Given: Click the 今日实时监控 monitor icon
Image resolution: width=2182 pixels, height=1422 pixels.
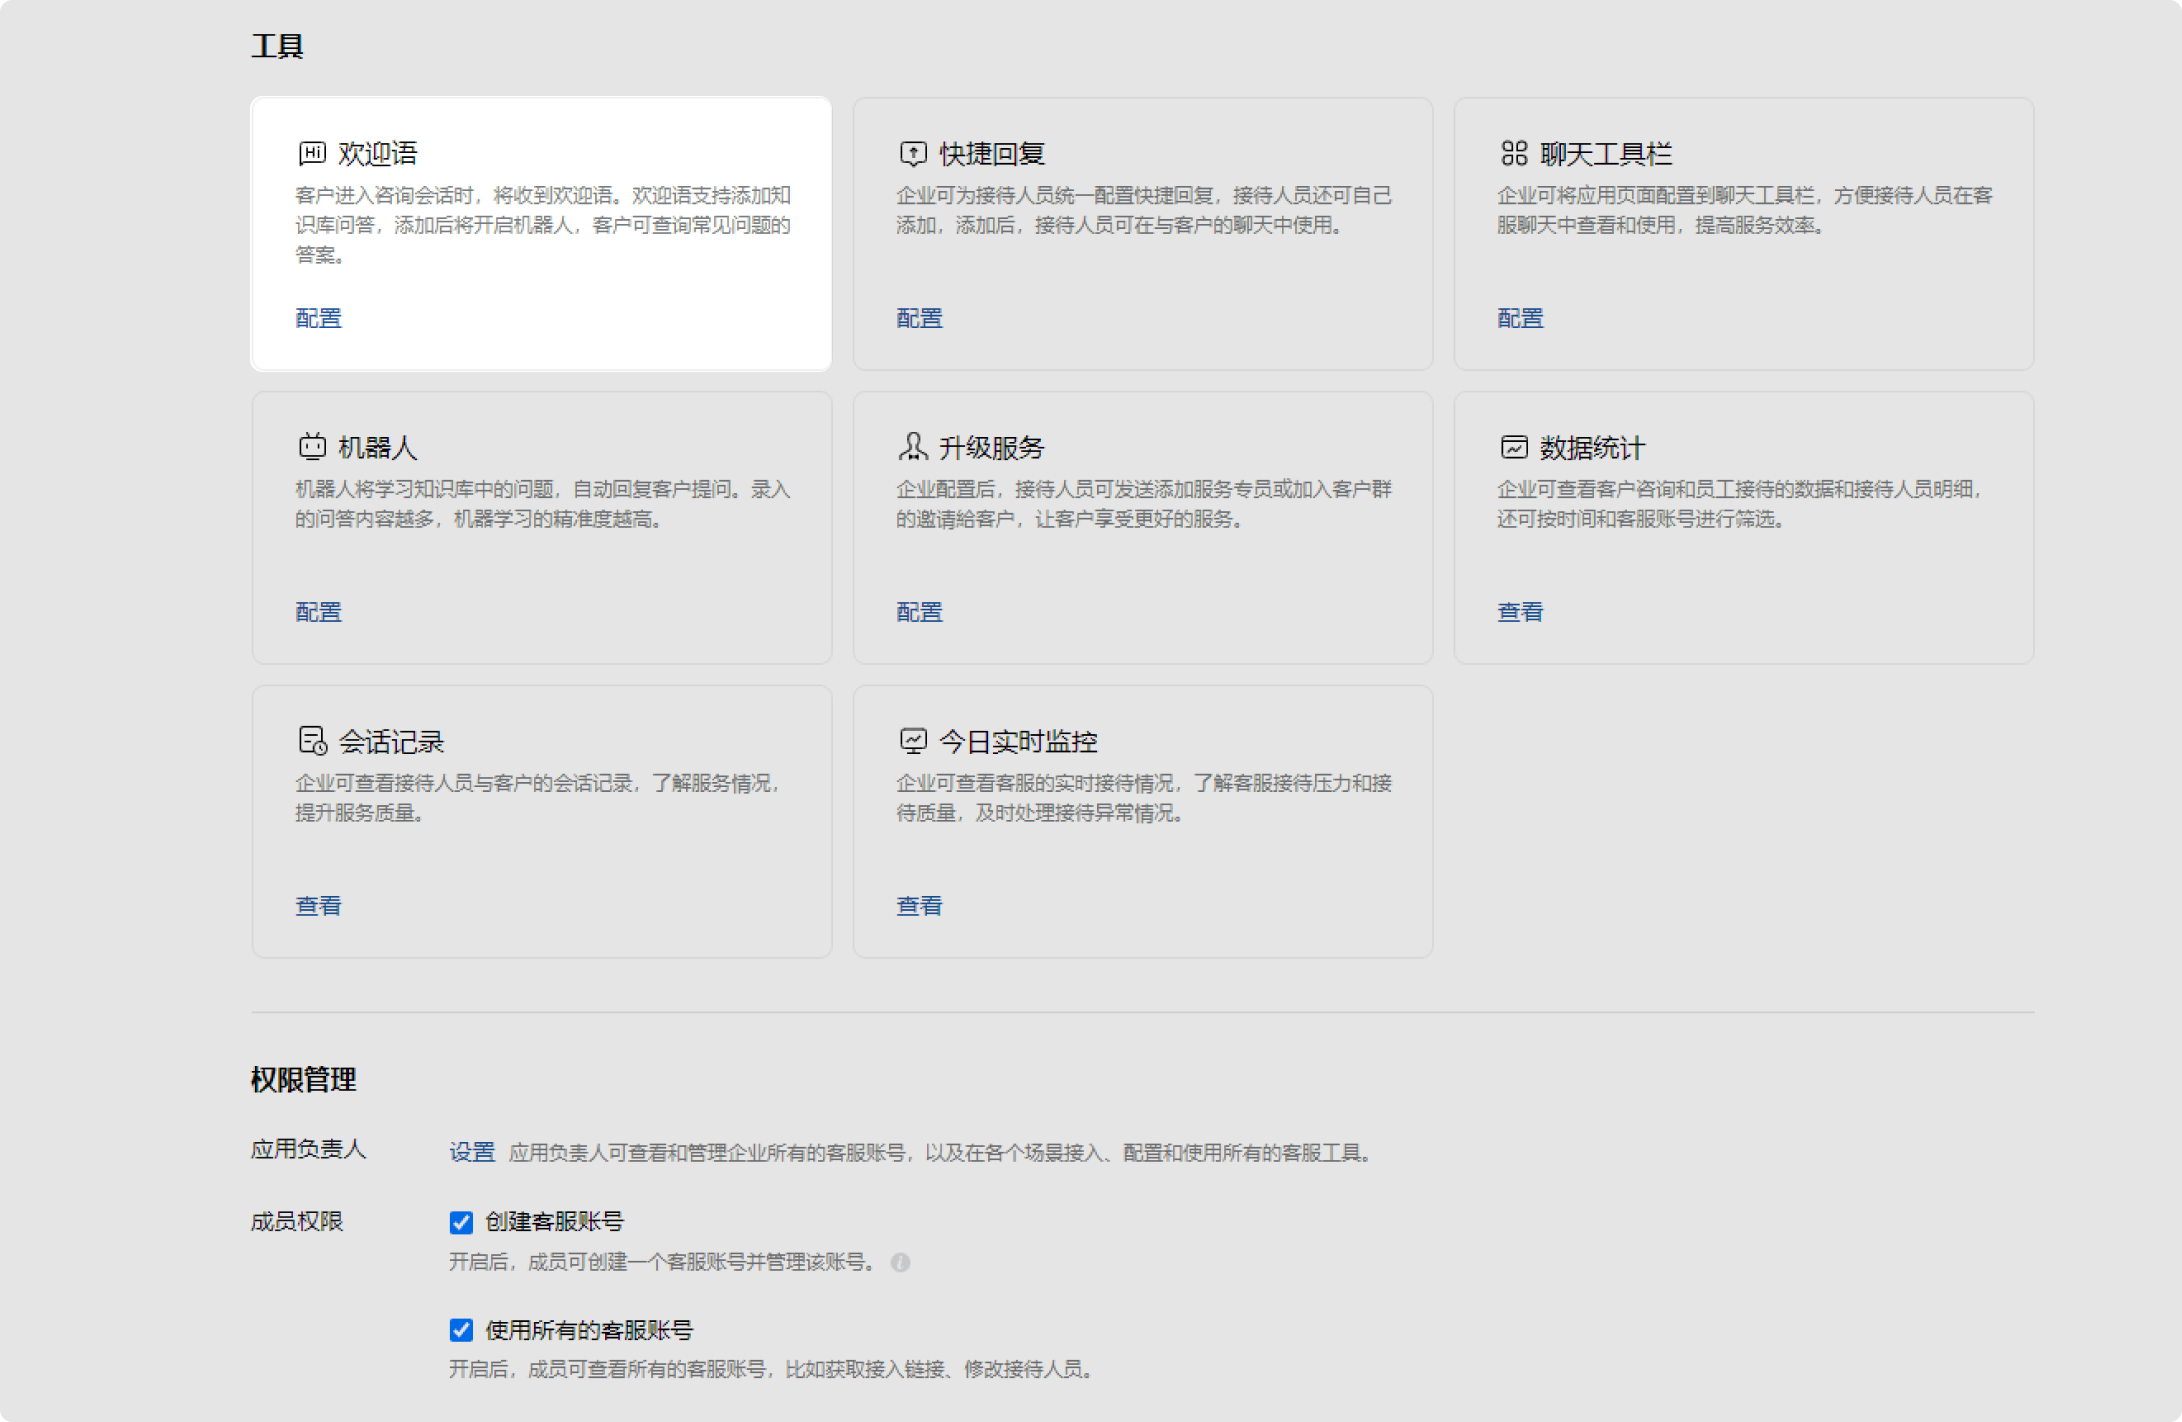Looking at the screenshot, I should (913, 740).
